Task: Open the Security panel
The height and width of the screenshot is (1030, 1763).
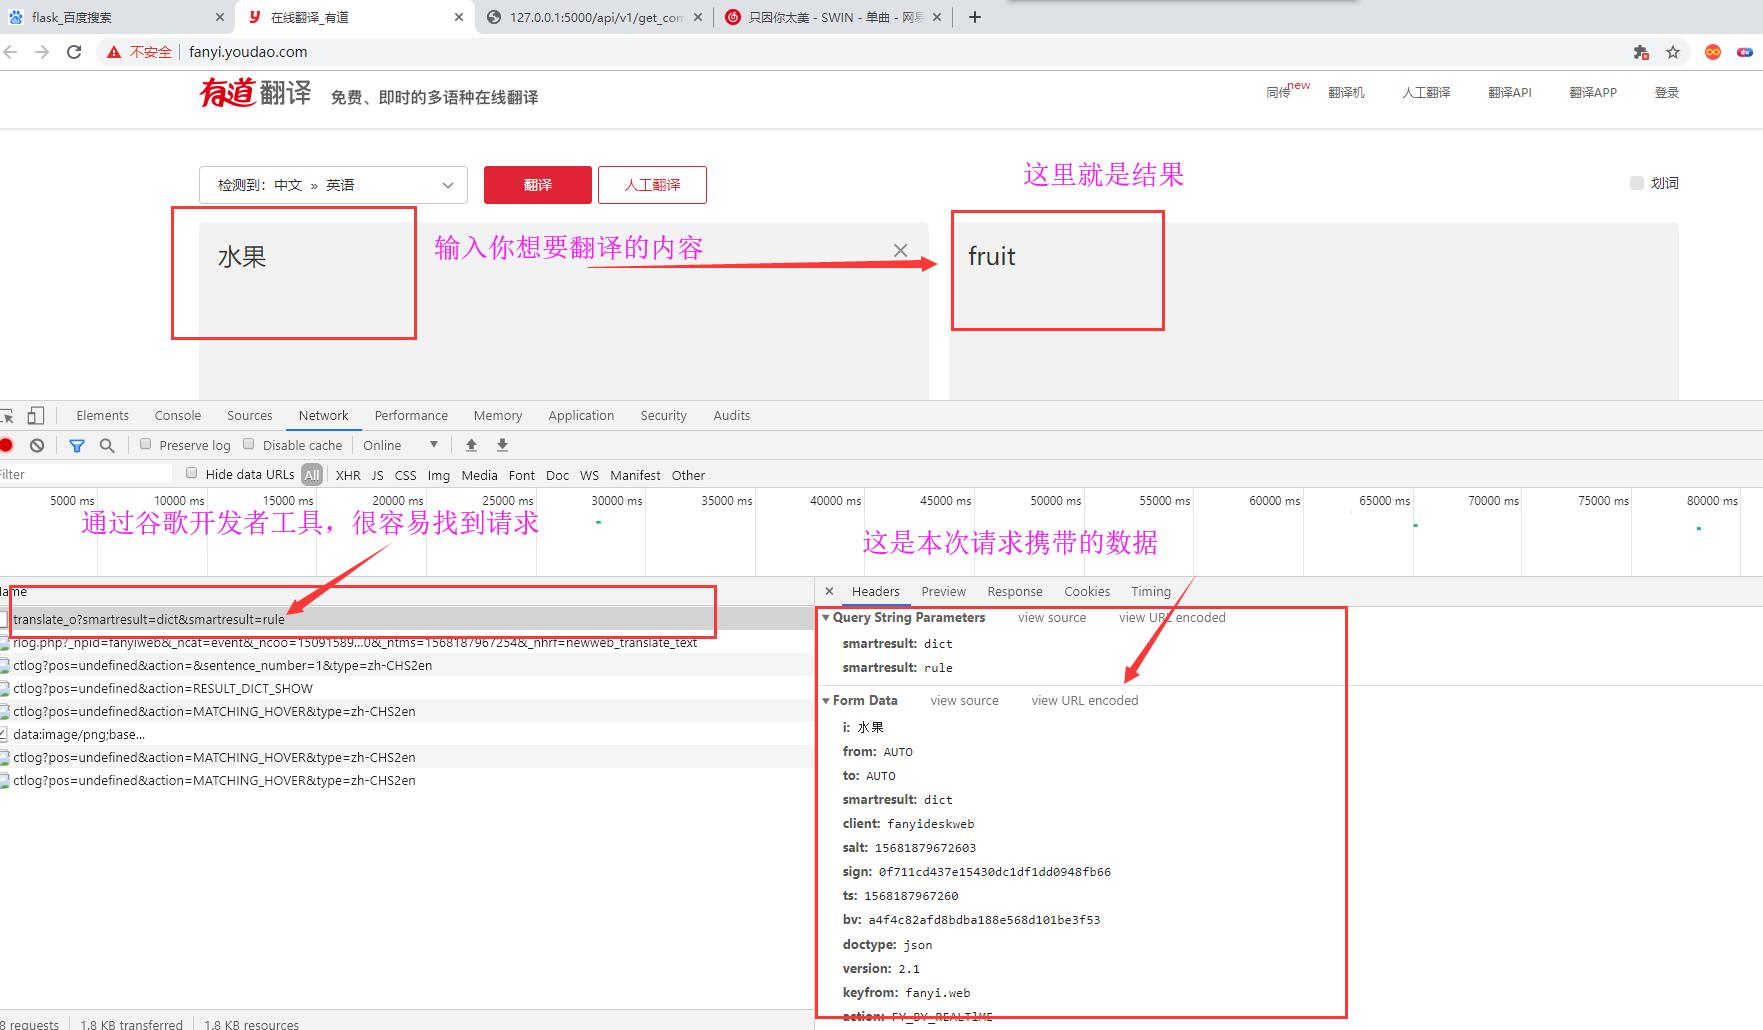Action: tap(663, 415)
